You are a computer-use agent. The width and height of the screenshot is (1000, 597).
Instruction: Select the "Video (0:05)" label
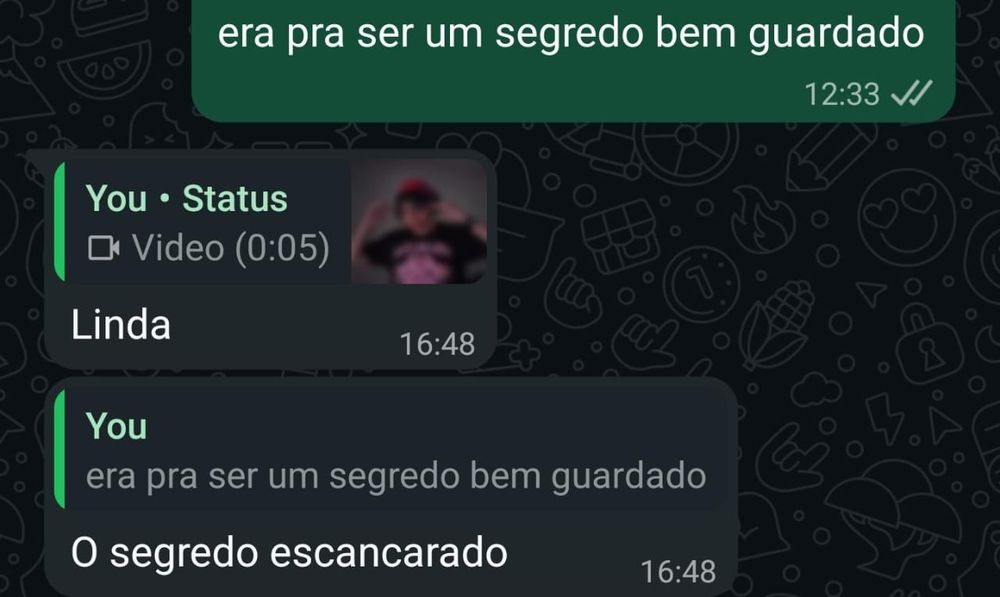pos(231,247)
